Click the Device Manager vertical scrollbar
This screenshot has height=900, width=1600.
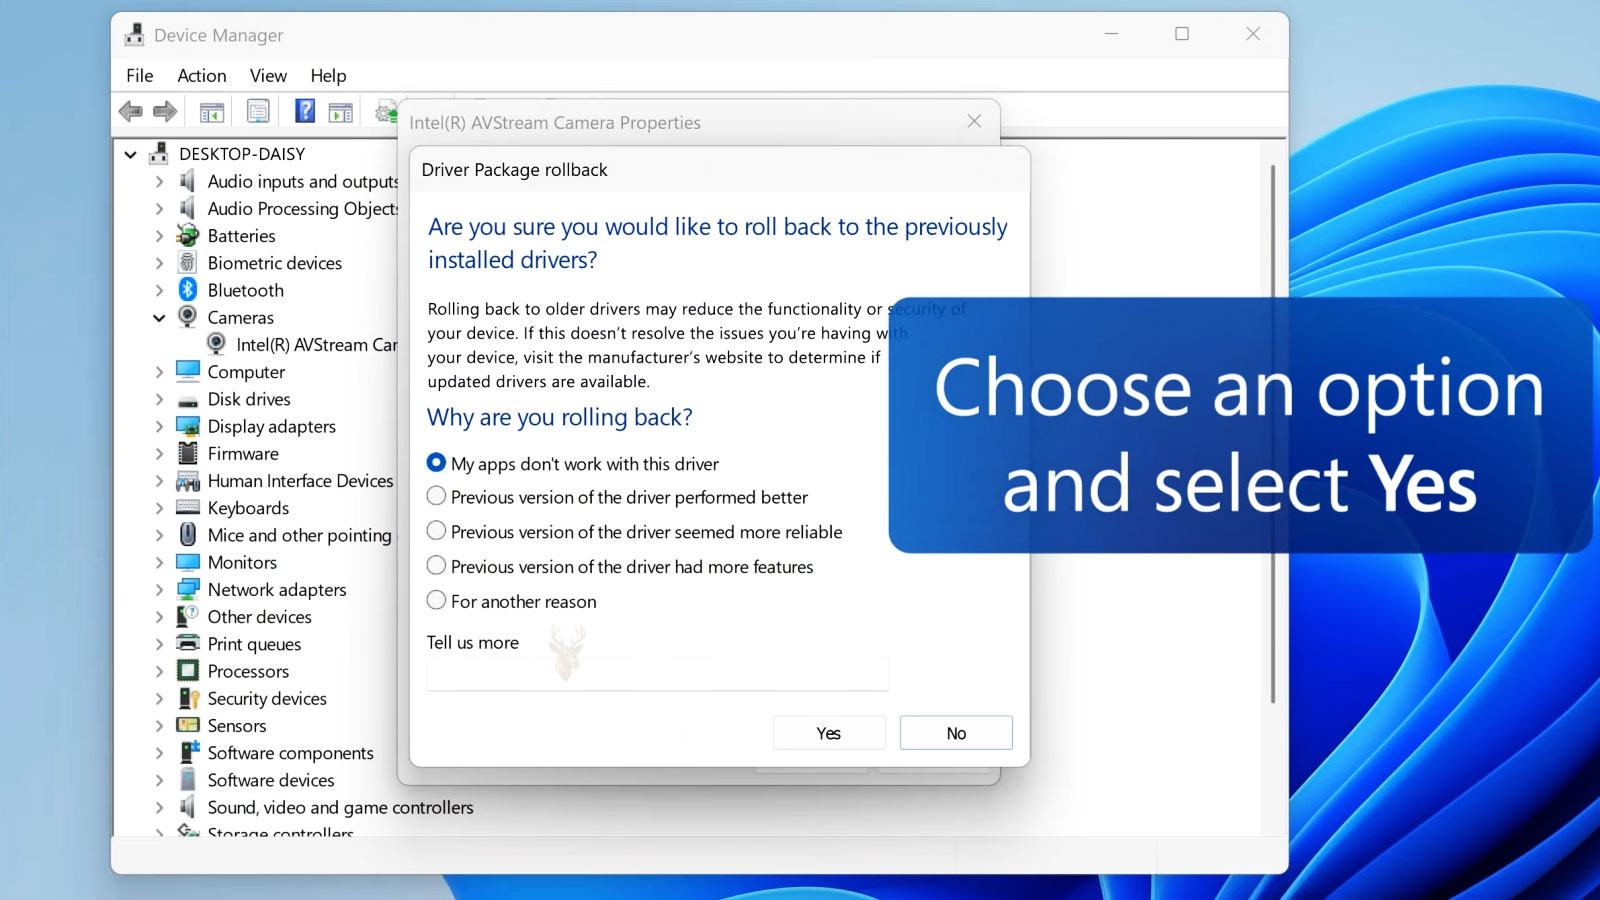point(1273,434)
